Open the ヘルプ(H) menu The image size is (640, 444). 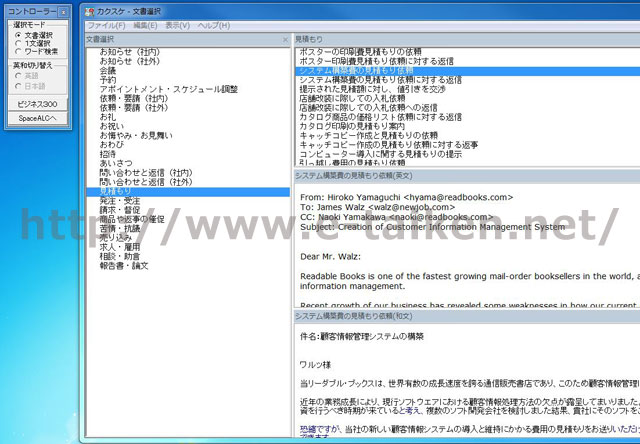tap(213, 24)
